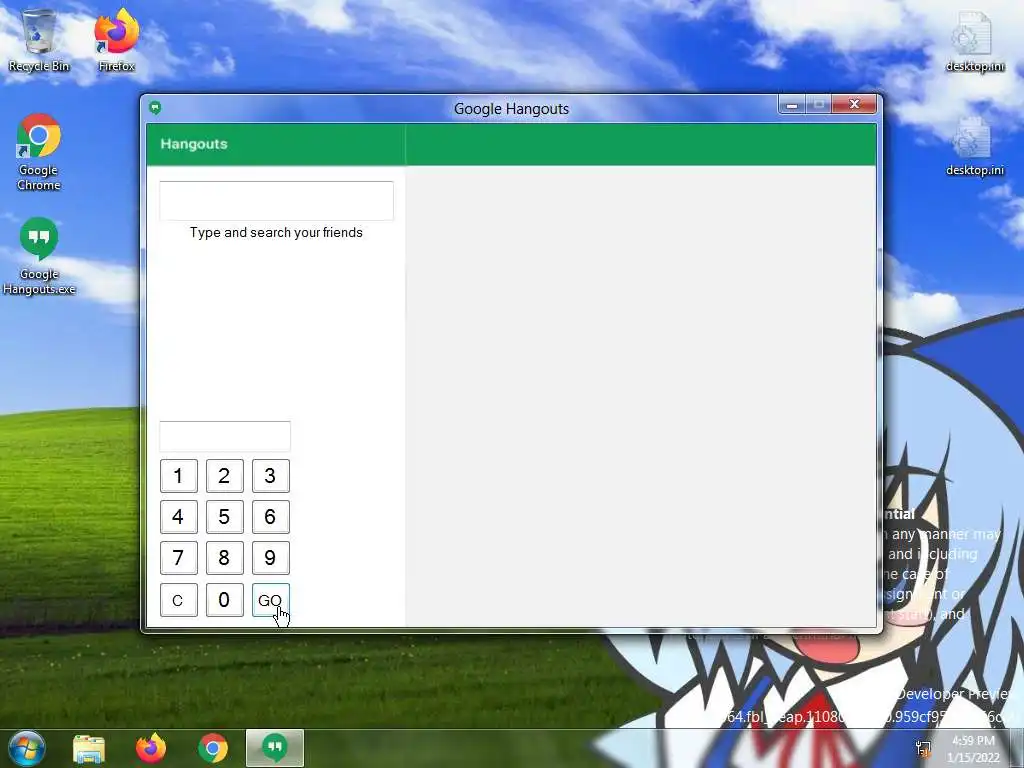Screen dimensions: 1024x768
Task: Tap digit 7 on the keypad
Action: coord(178,558)
